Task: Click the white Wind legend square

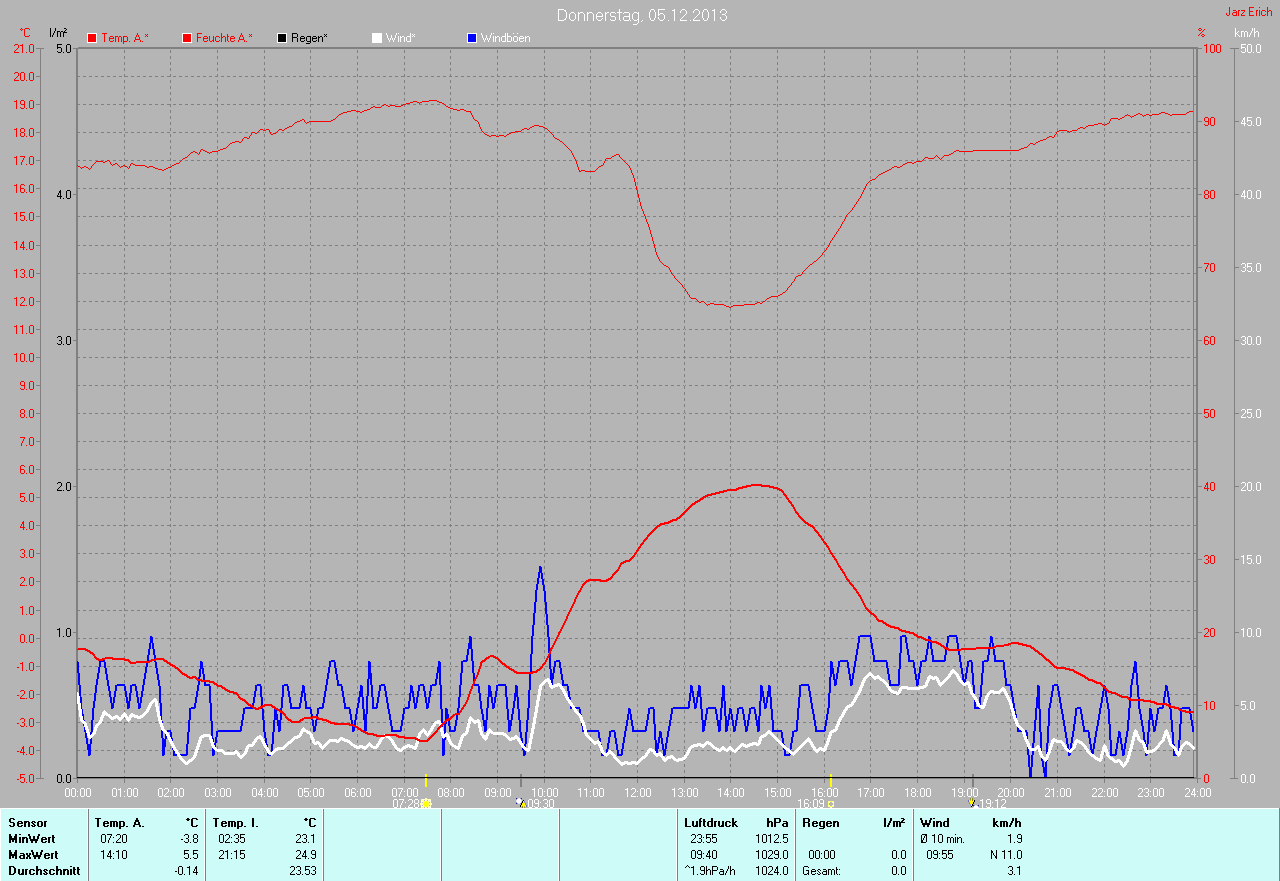Action: (377, 38)
